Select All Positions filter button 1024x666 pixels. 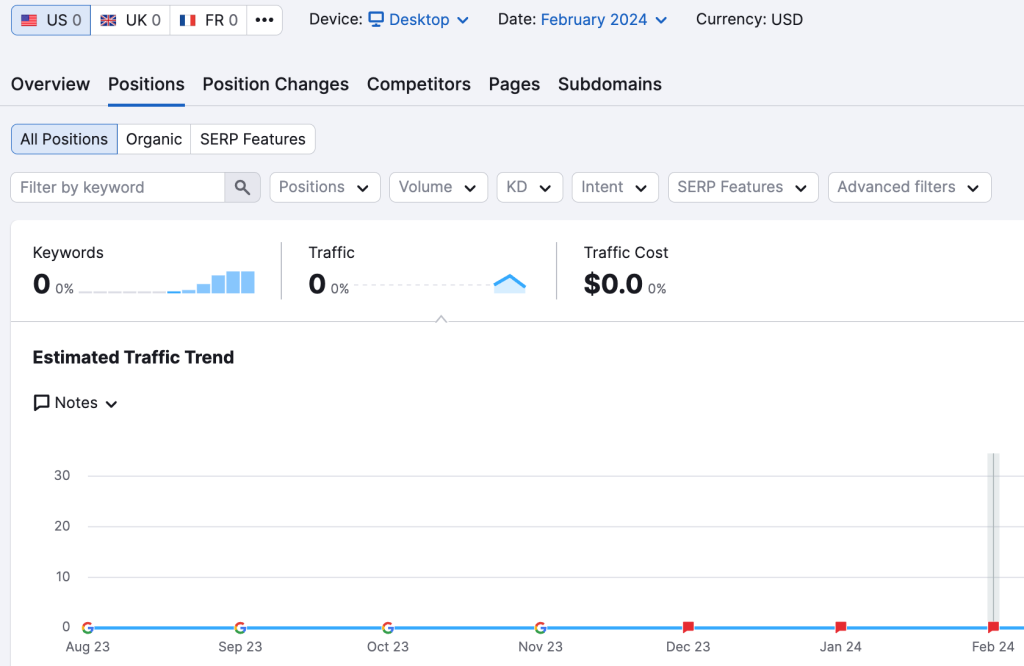click(64, 139)
